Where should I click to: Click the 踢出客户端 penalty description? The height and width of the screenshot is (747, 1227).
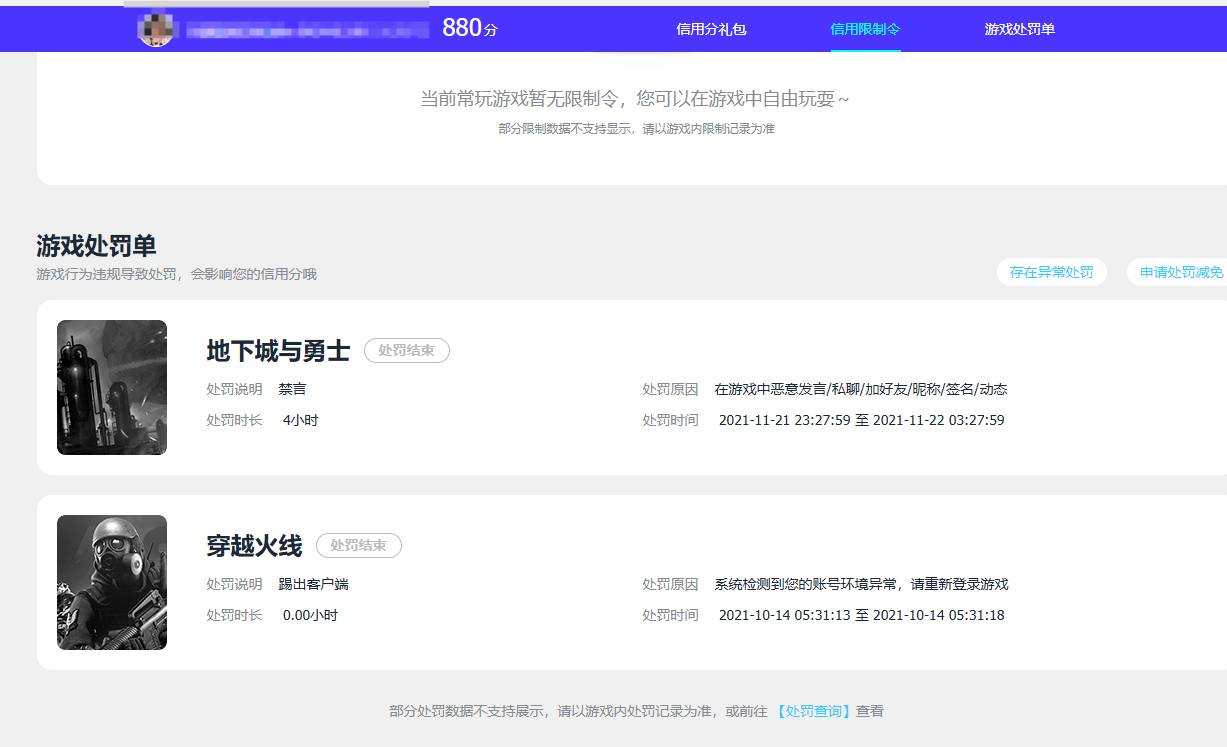tap(313, 584)
